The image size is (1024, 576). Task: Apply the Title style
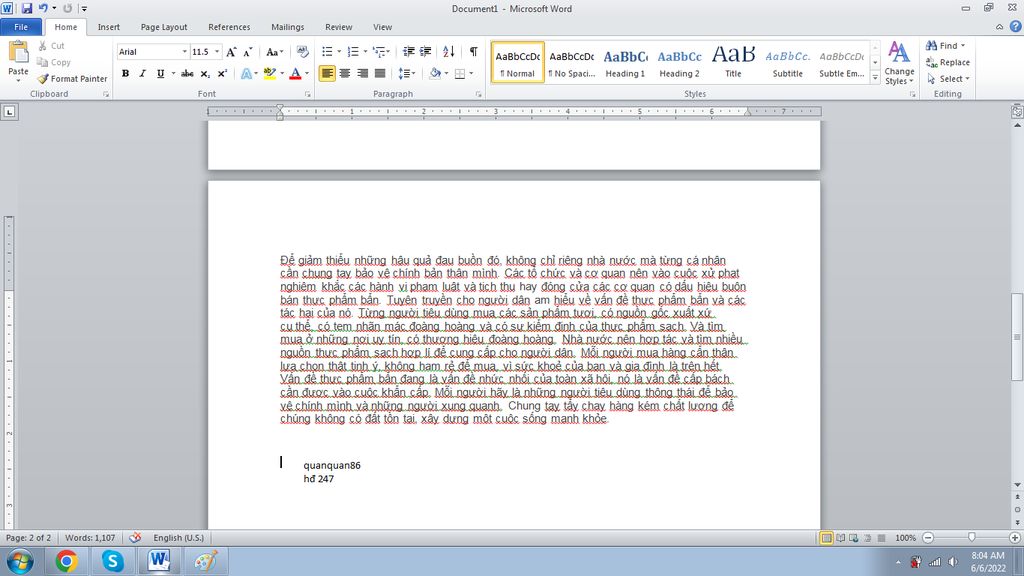click(x=733, y=63)
